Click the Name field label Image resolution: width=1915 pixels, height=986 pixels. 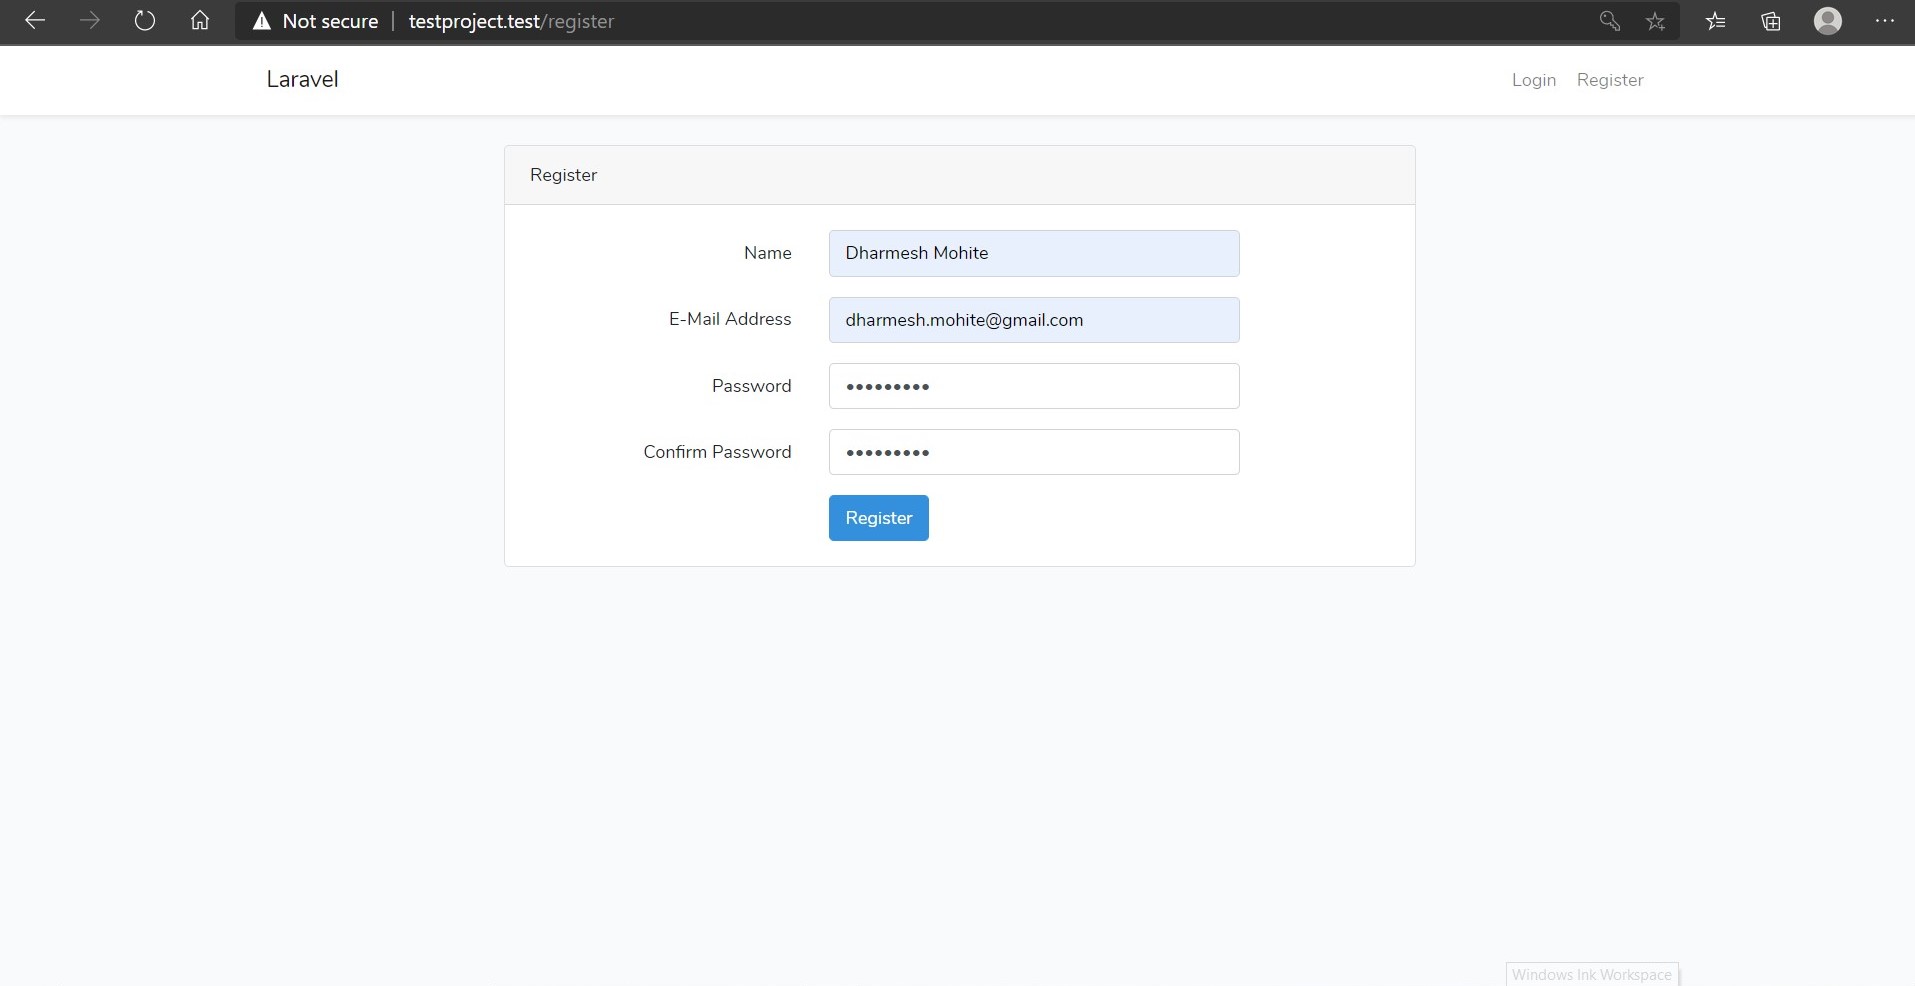[768, 253]
